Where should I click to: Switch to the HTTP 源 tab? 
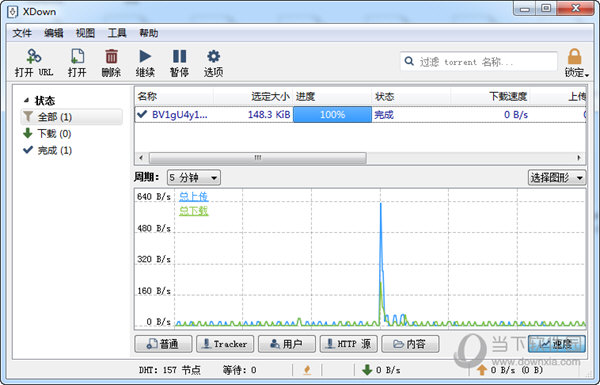click(x=349, y=344)
